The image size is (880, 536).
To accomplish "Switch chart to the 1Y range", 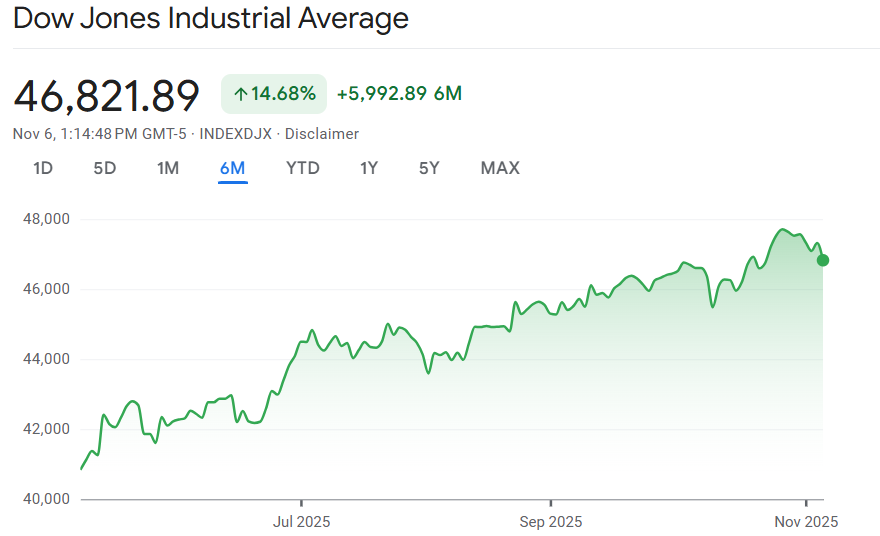I will coord(369,168).
